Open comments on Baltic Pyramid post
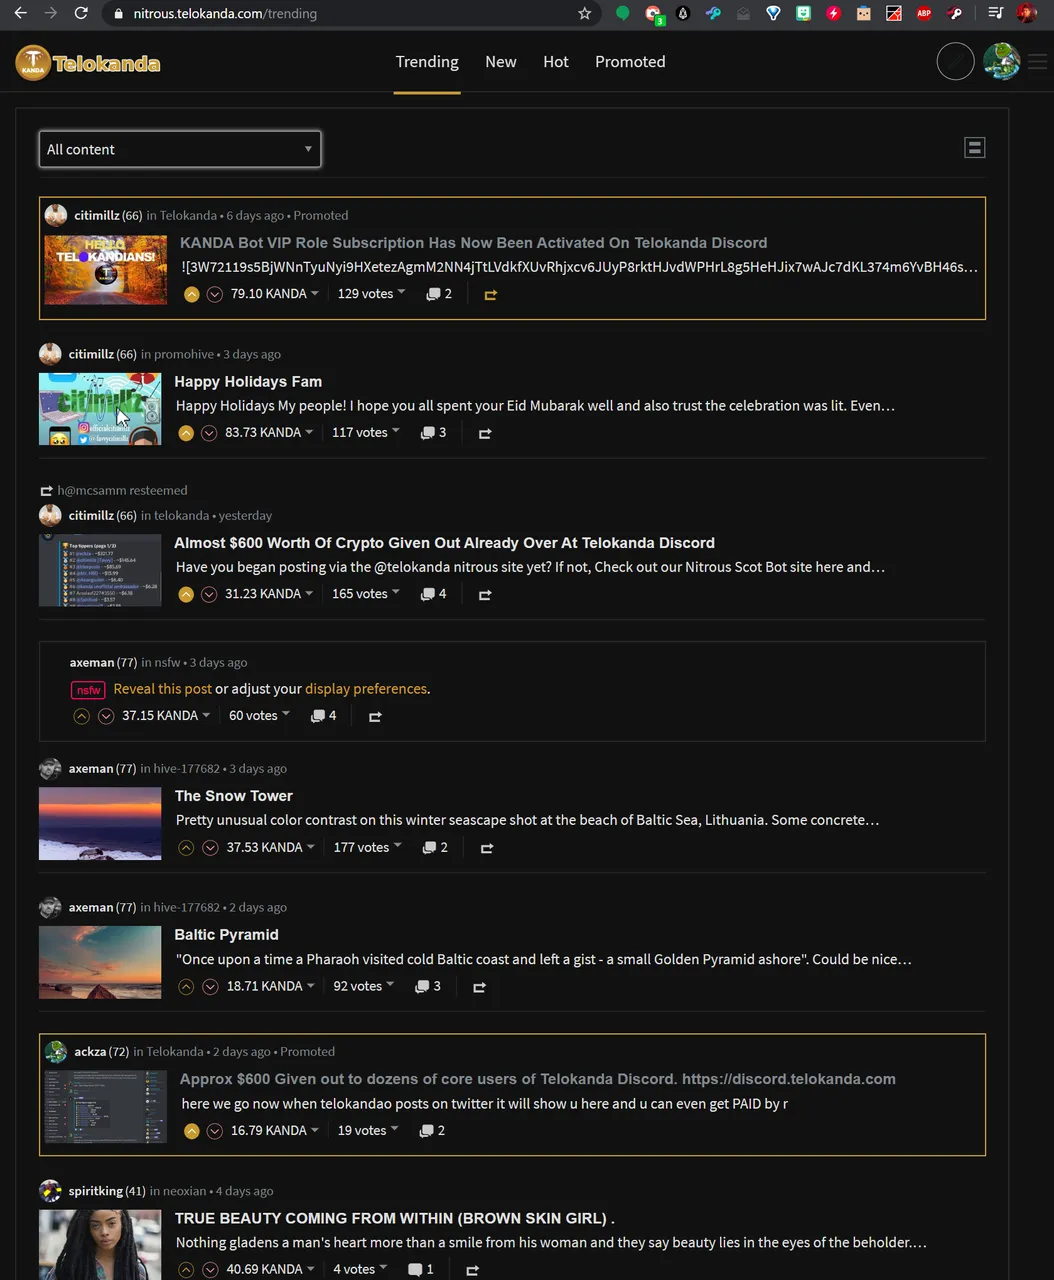1054x1280 pixels. pyautogui.click(x=428, y=986)
